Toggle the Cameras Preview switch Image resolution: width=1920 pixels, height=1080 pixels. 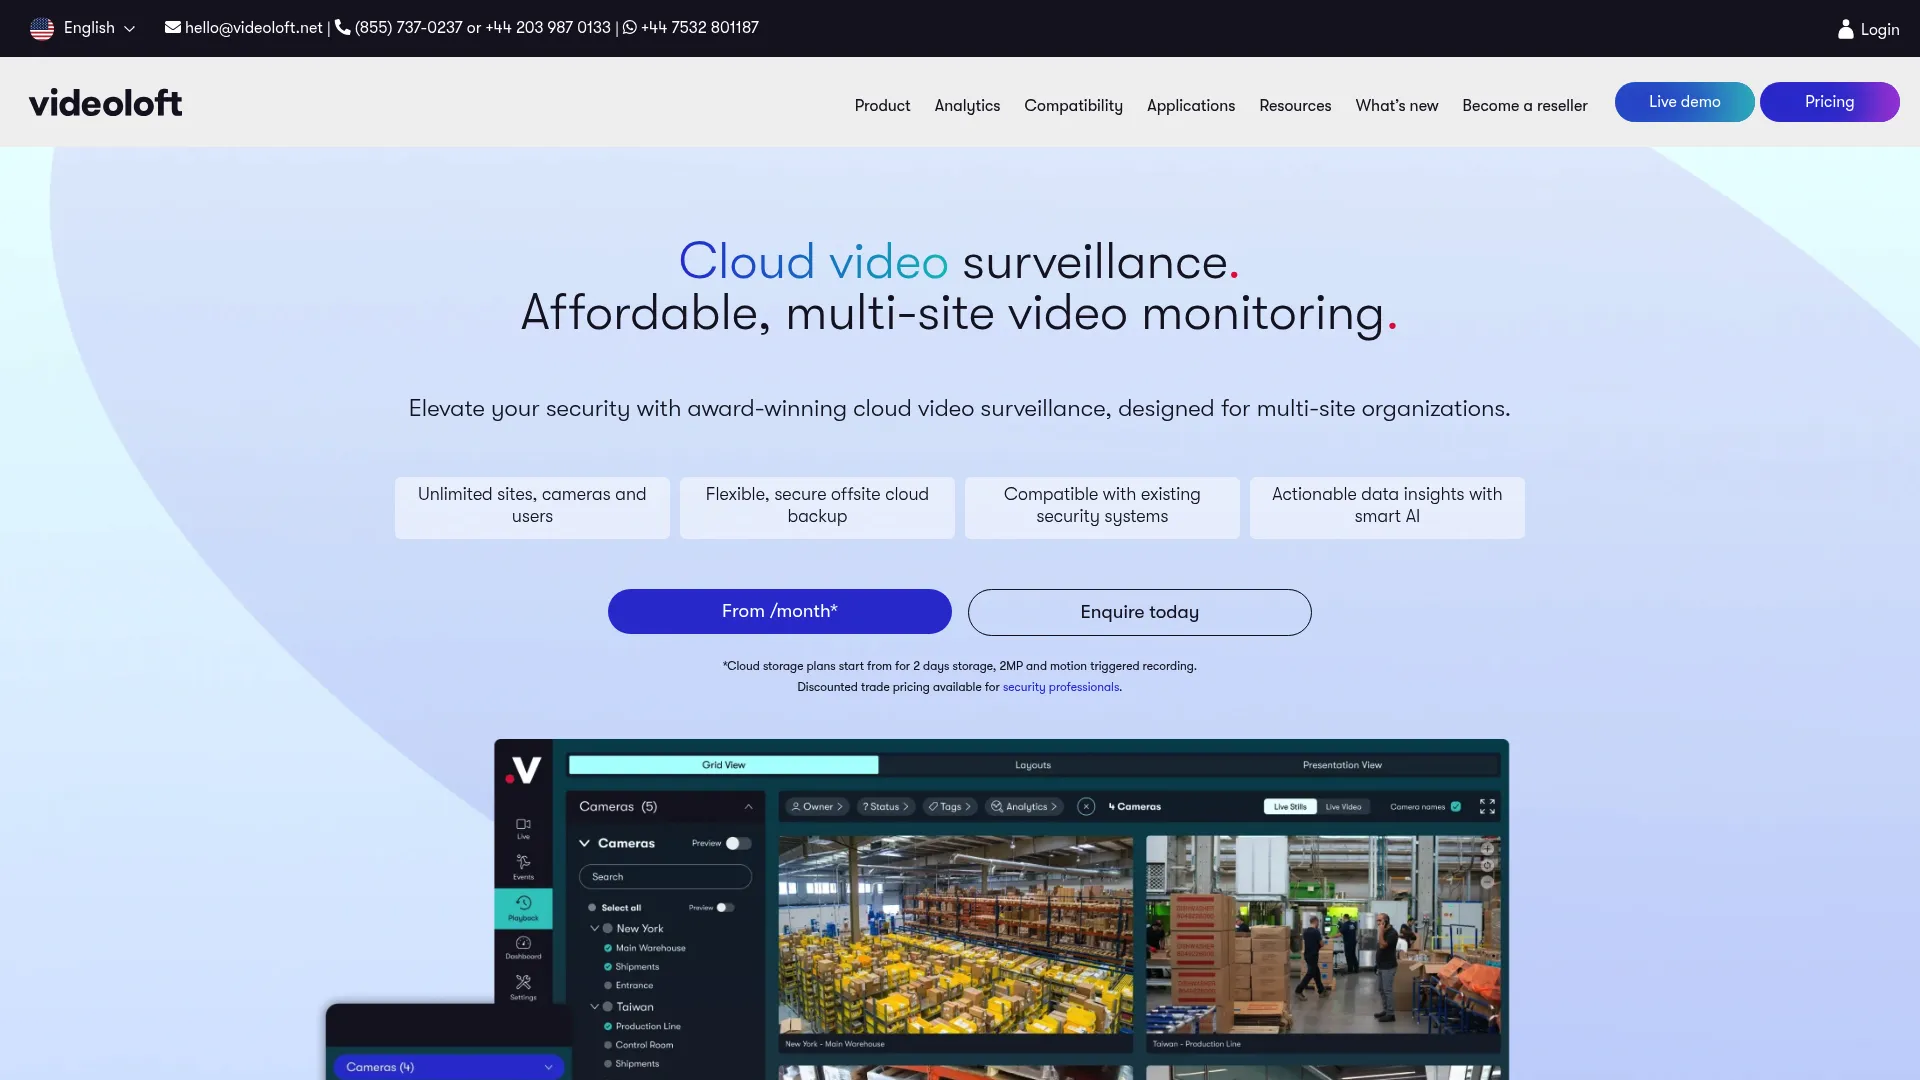[738, 843]
